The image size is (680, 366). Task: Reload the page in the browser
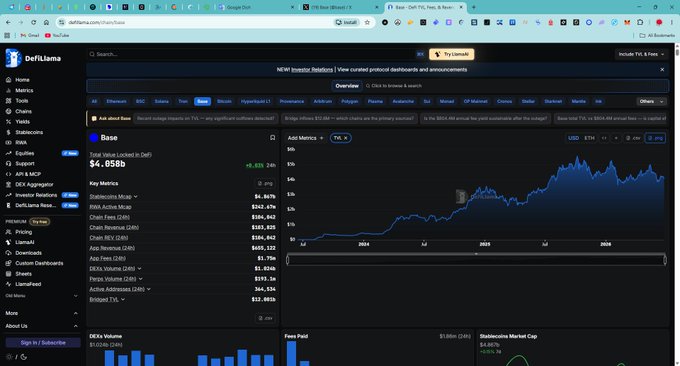click(x=33, y=22)
